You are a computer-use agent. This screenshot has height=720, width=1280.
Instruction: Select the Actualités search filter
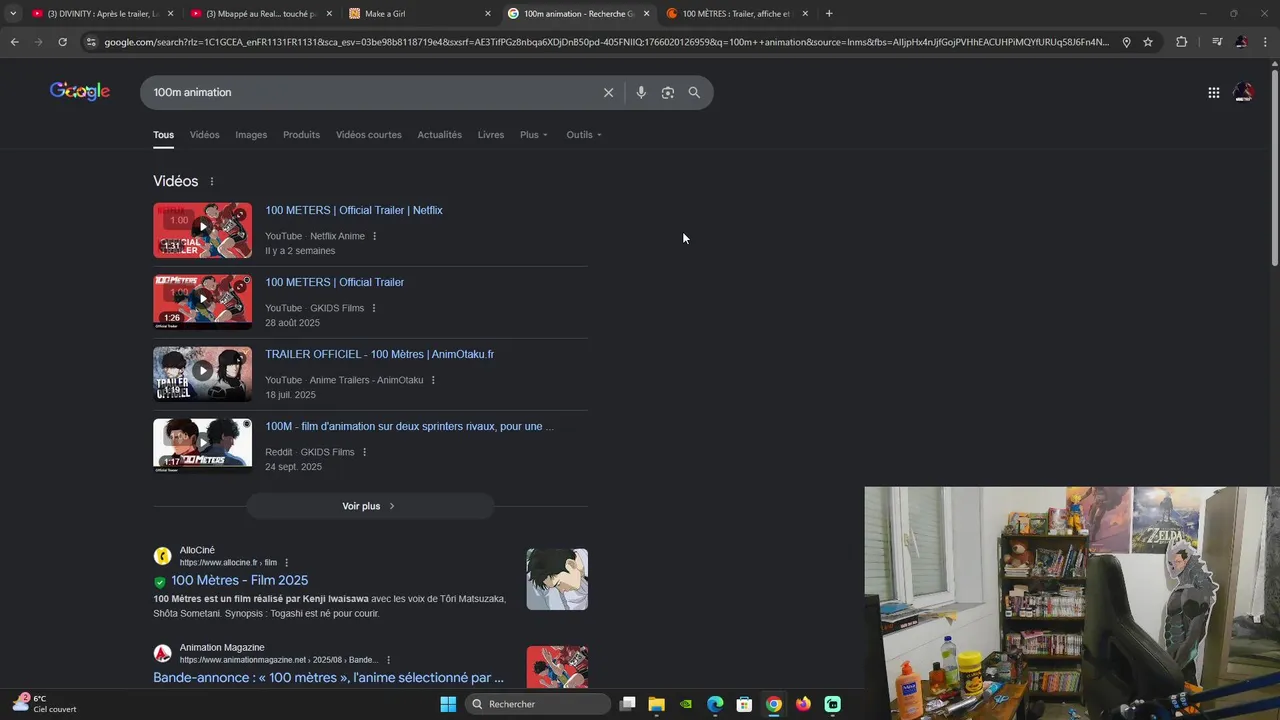(x=440, y=135)
